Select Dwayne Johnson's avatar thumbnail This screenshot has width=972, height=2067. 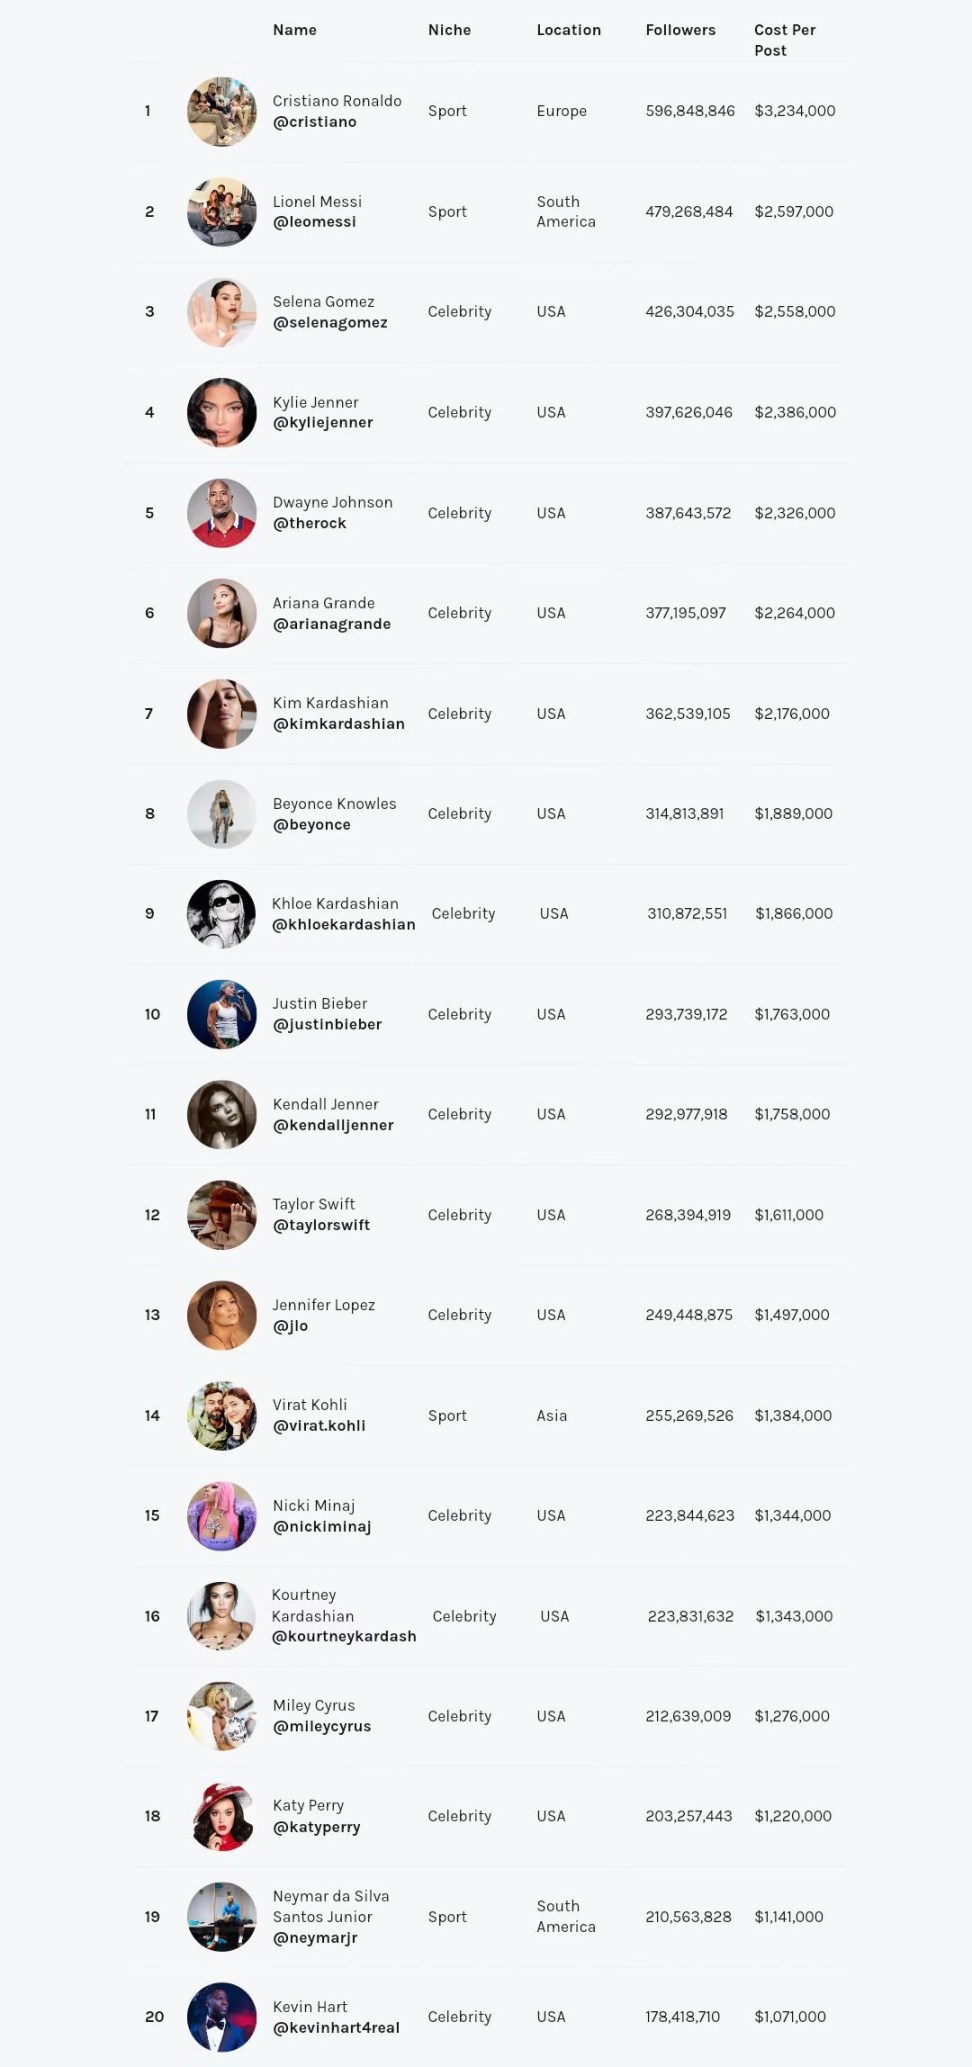pos(222,513)
